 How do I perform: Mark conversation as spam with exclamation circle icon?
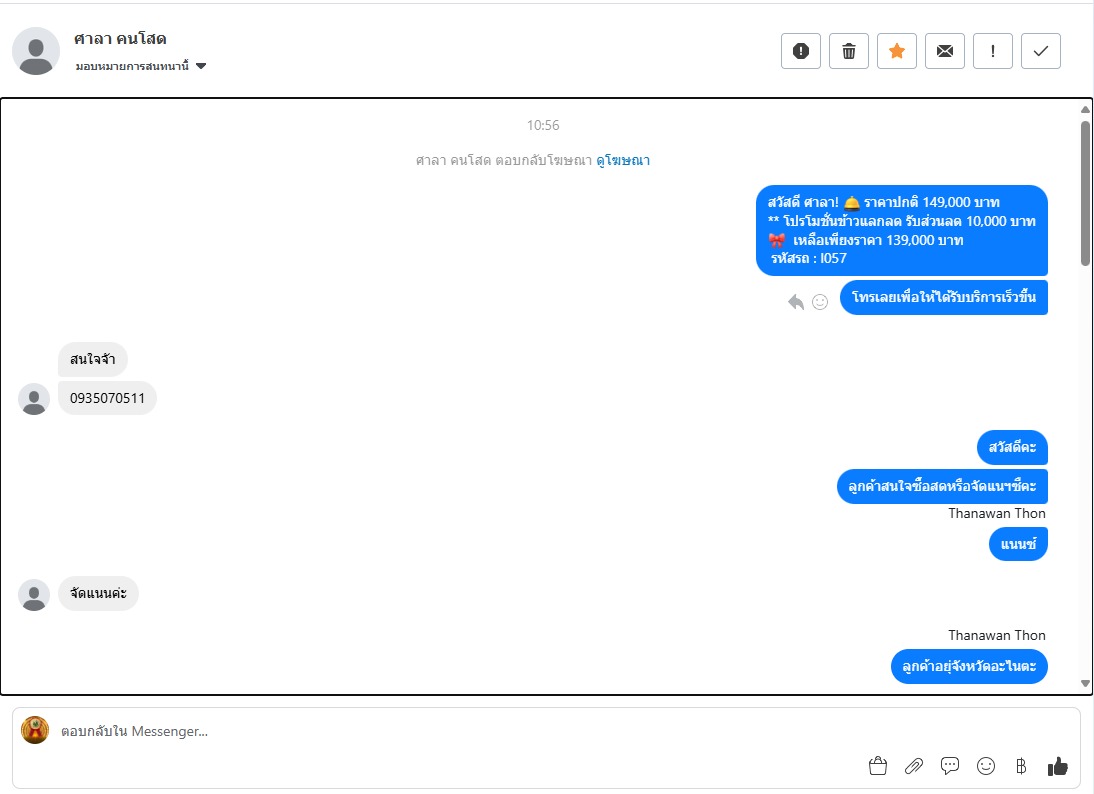[800, 51]
